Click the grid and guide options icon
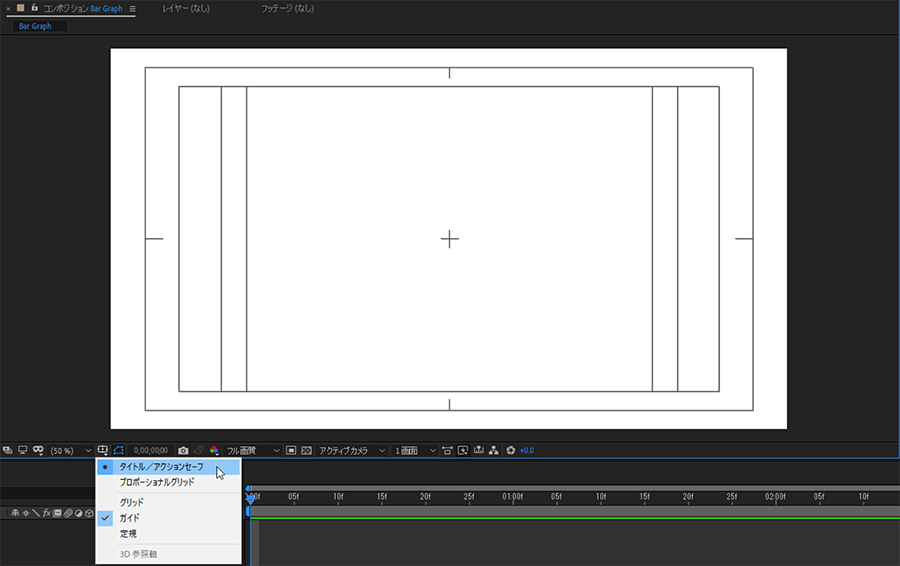Viewport: 900px width, 566px height. click(x=103, y=451)
